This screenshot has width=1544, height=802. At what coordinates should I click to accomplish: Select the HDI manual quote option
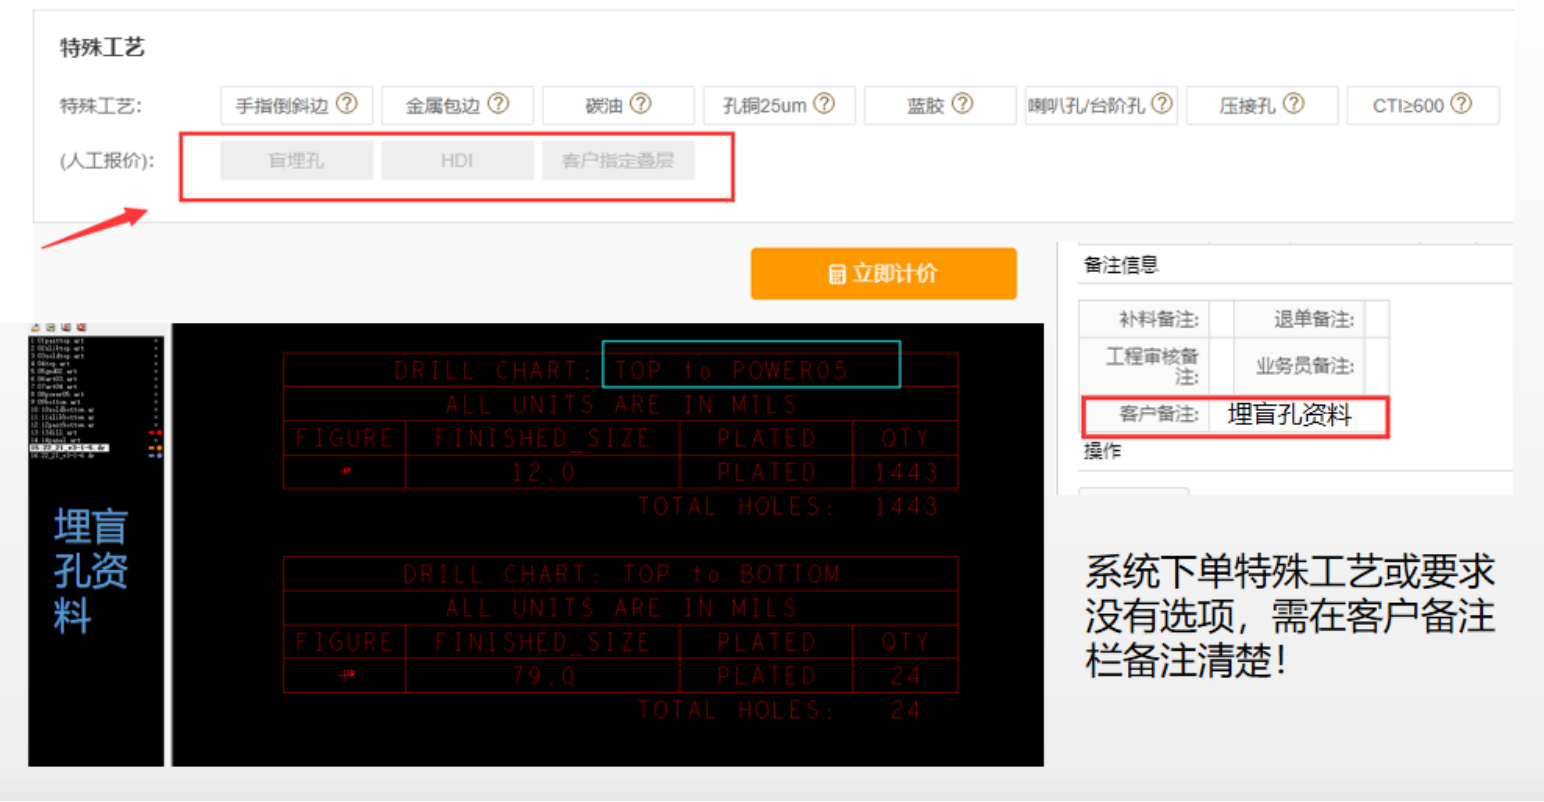coord(457,160)
